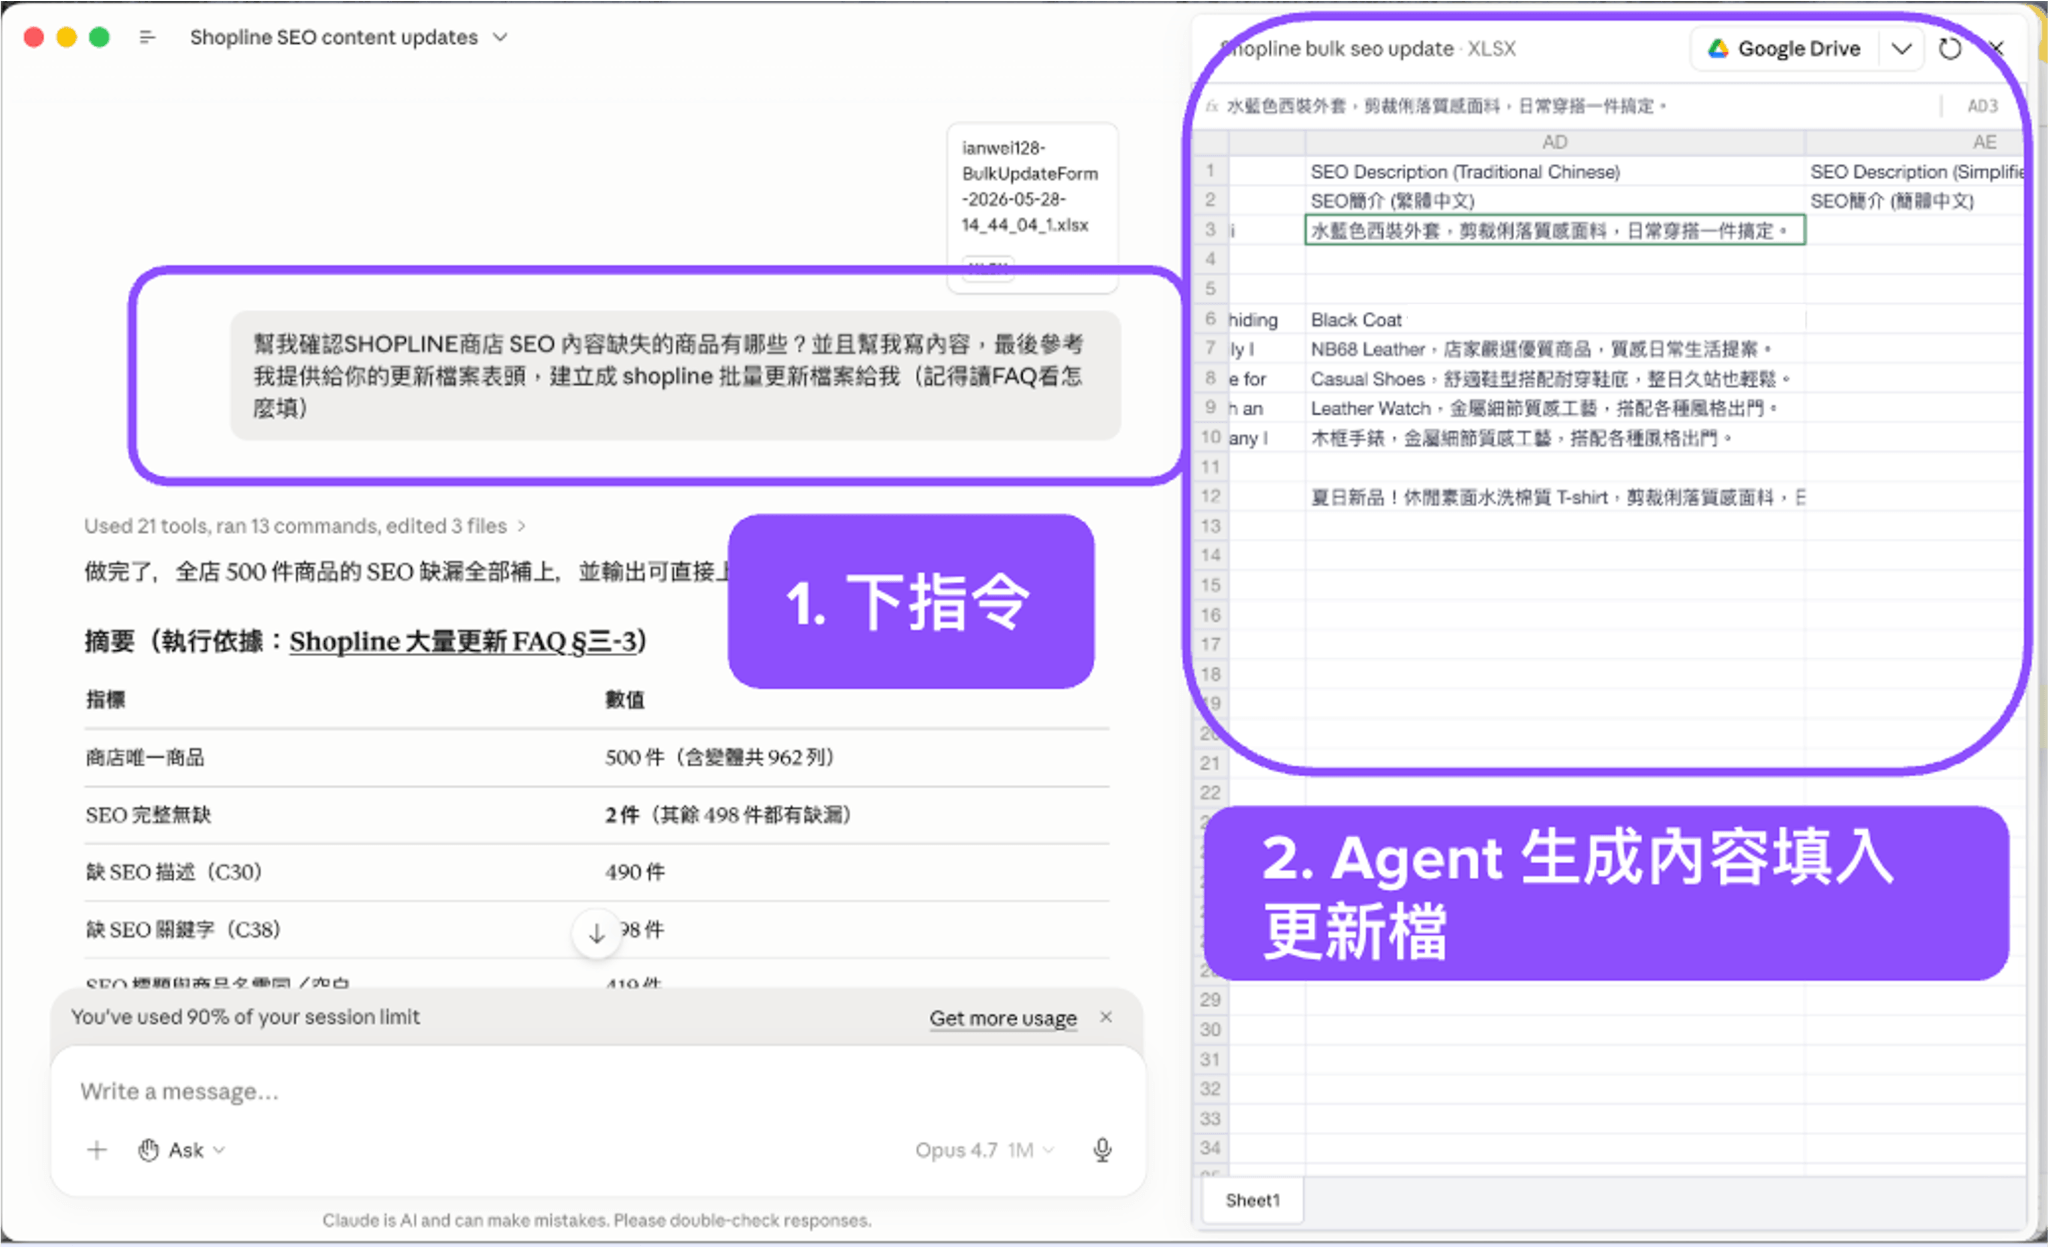
Task: Click the macOS green fullscreen window button
Action: [x=99, y=37]
